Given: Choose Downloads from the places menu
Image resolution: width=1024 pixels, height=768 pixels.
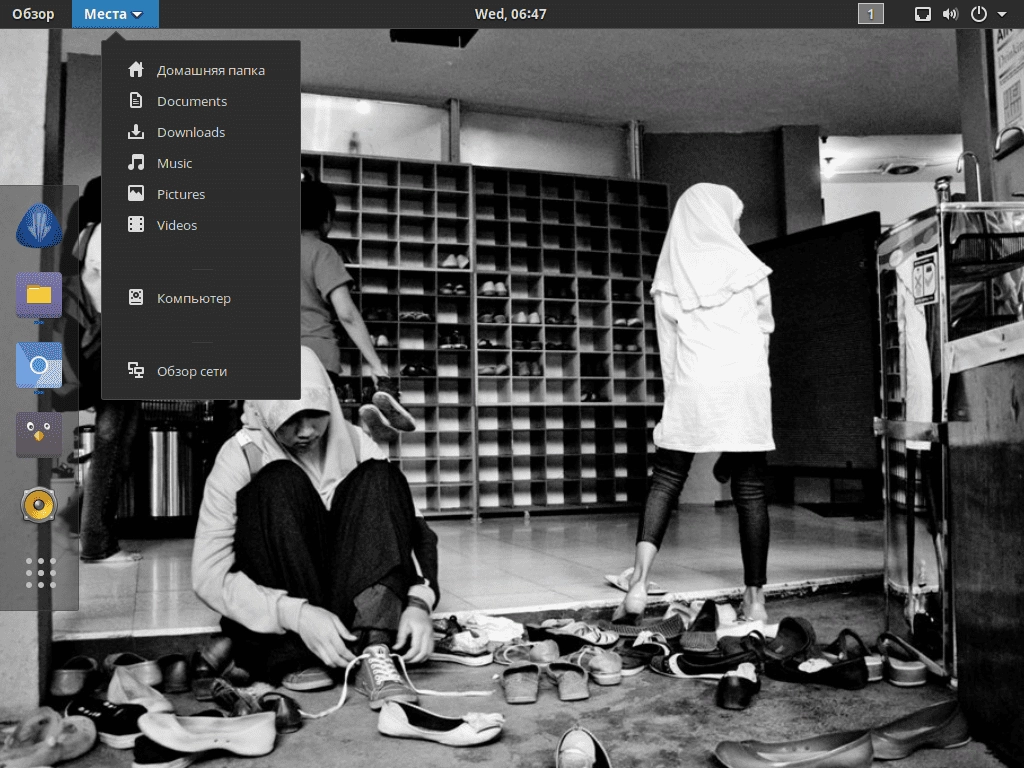Looking at the screenshot, I should (201, 132).
